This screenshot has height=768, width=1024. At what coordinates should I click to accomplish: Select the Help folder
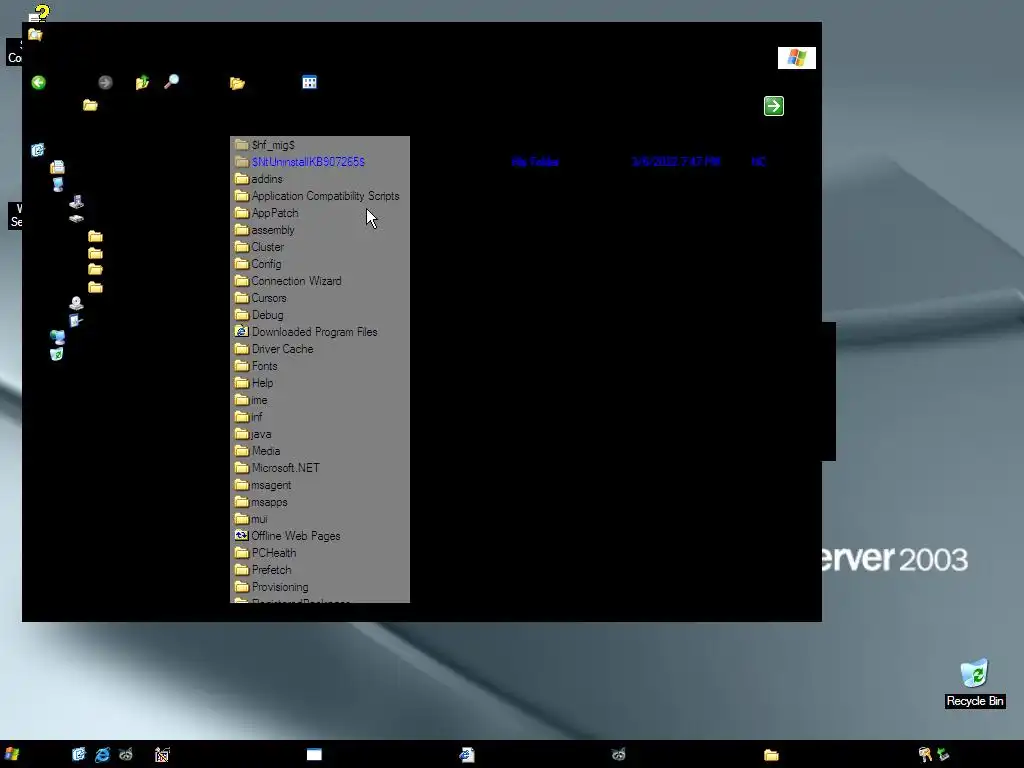[x=254, y=383]
